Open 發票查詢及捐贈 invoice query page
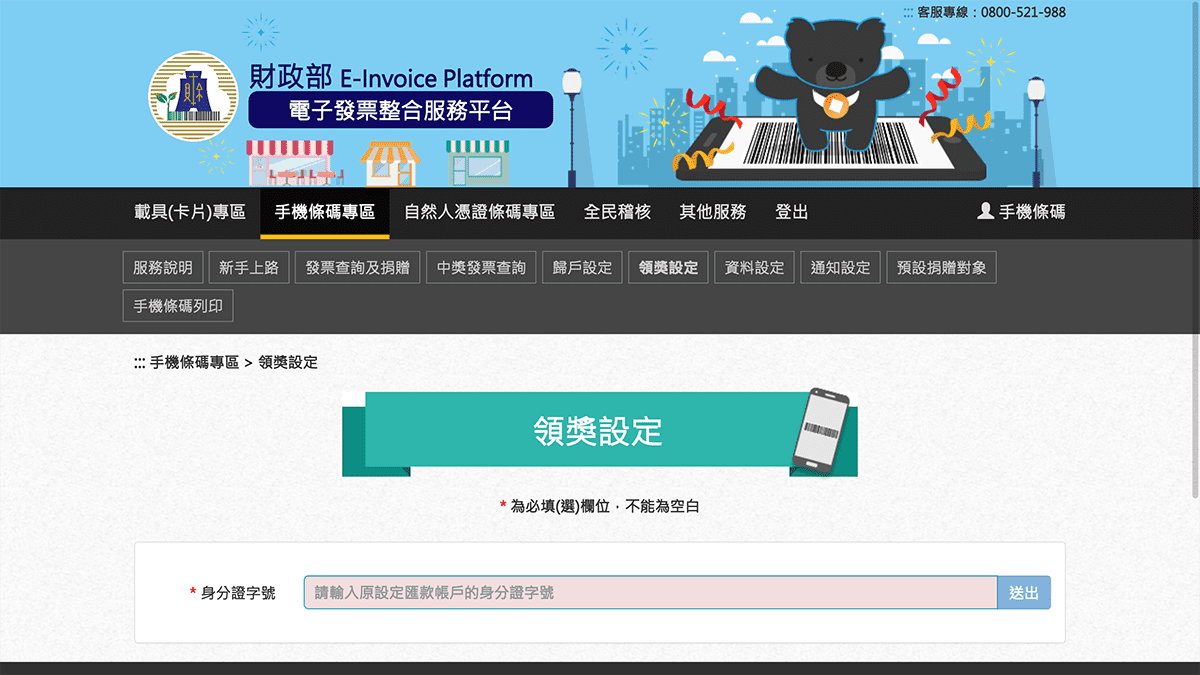 357,266
